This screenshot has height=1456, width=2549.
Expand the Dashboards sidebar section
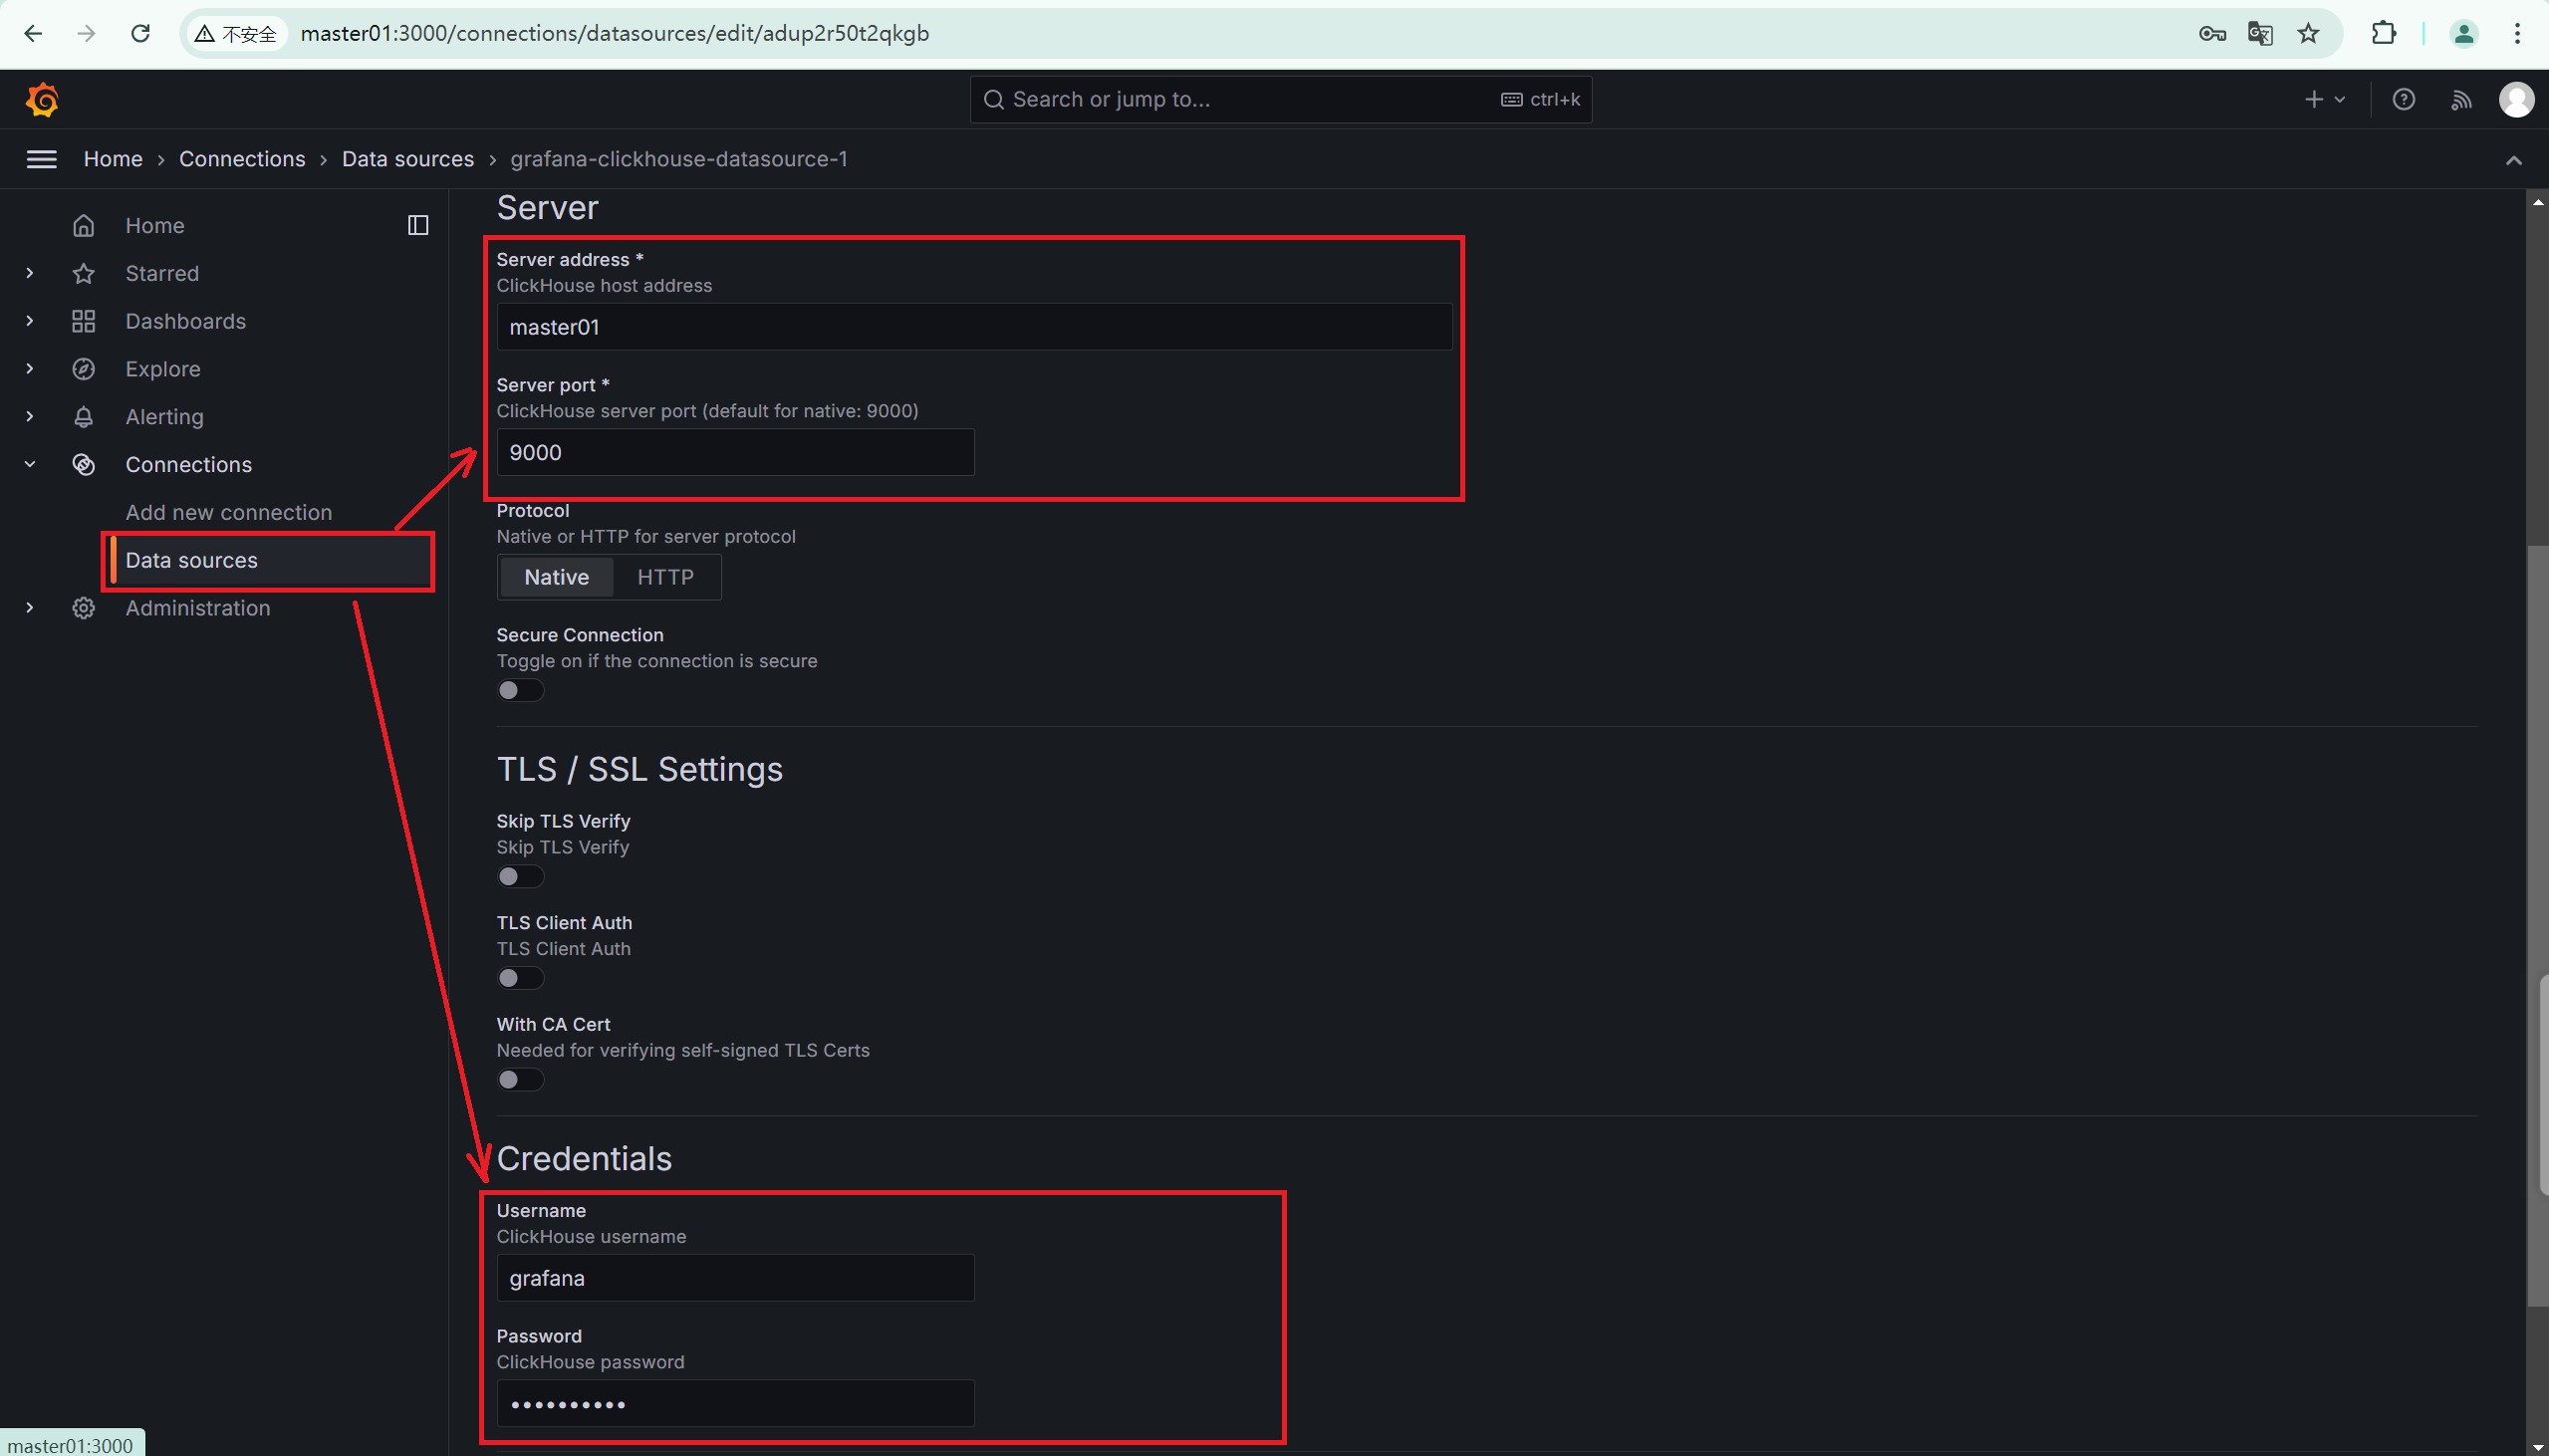click(30, 321)
